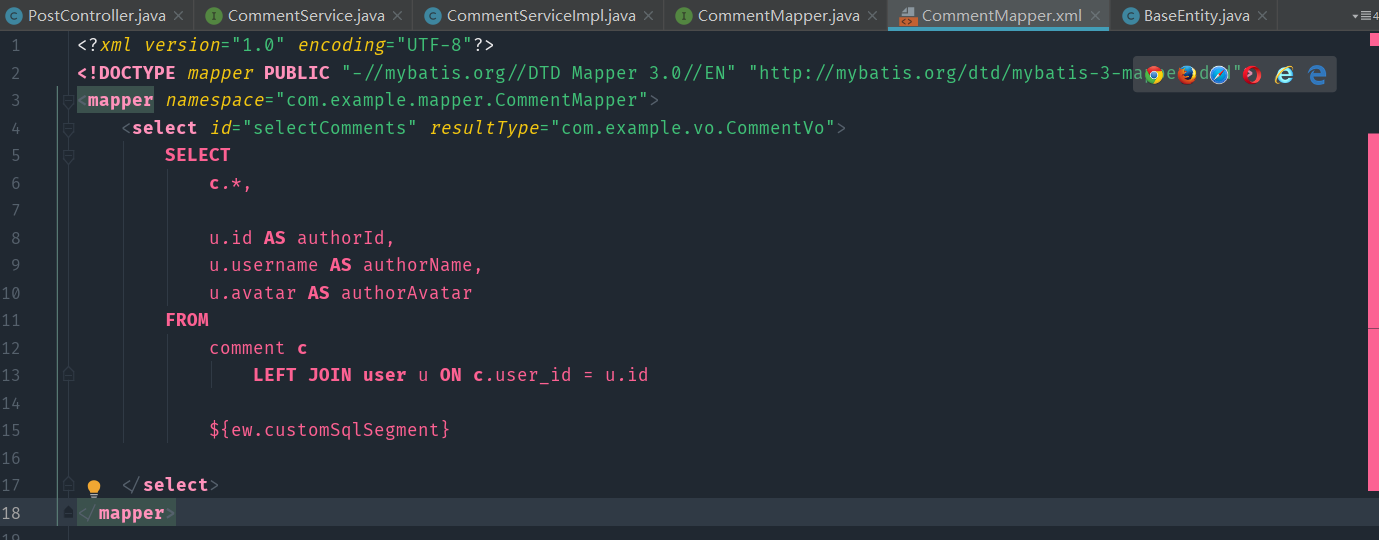
Task: Close the PostController.java tab
Action: click(x=178, y=16)
